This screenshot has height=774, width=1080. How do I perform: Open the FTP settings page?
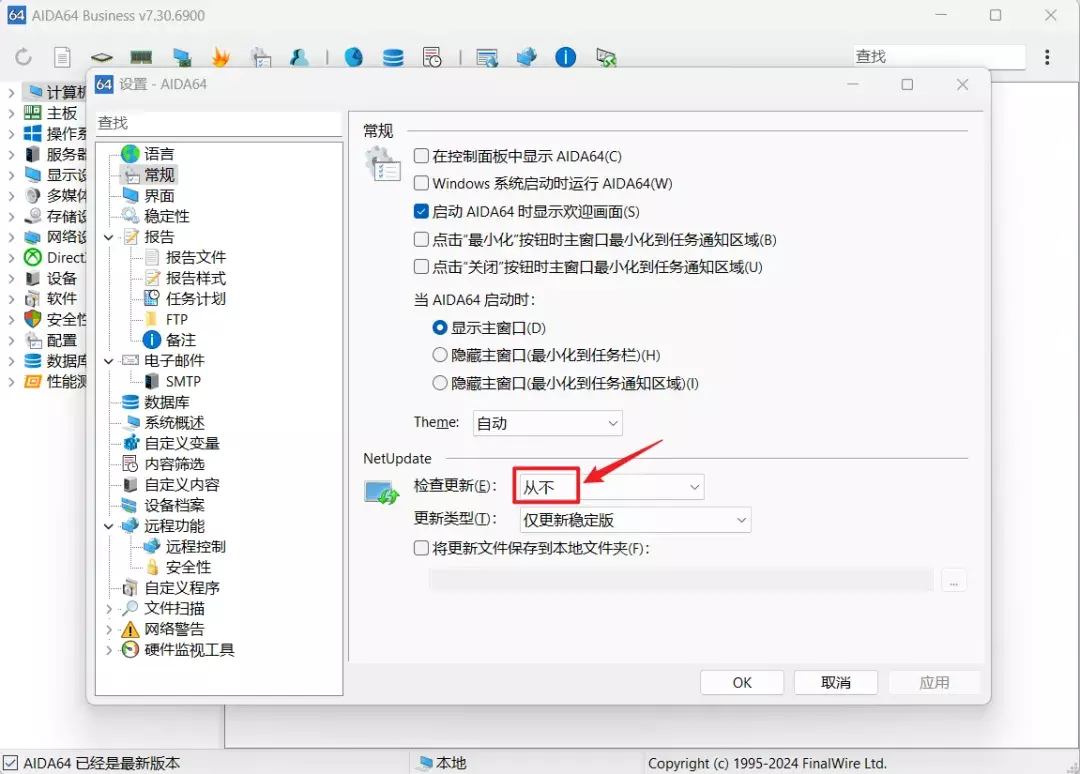tap(176, 320)
